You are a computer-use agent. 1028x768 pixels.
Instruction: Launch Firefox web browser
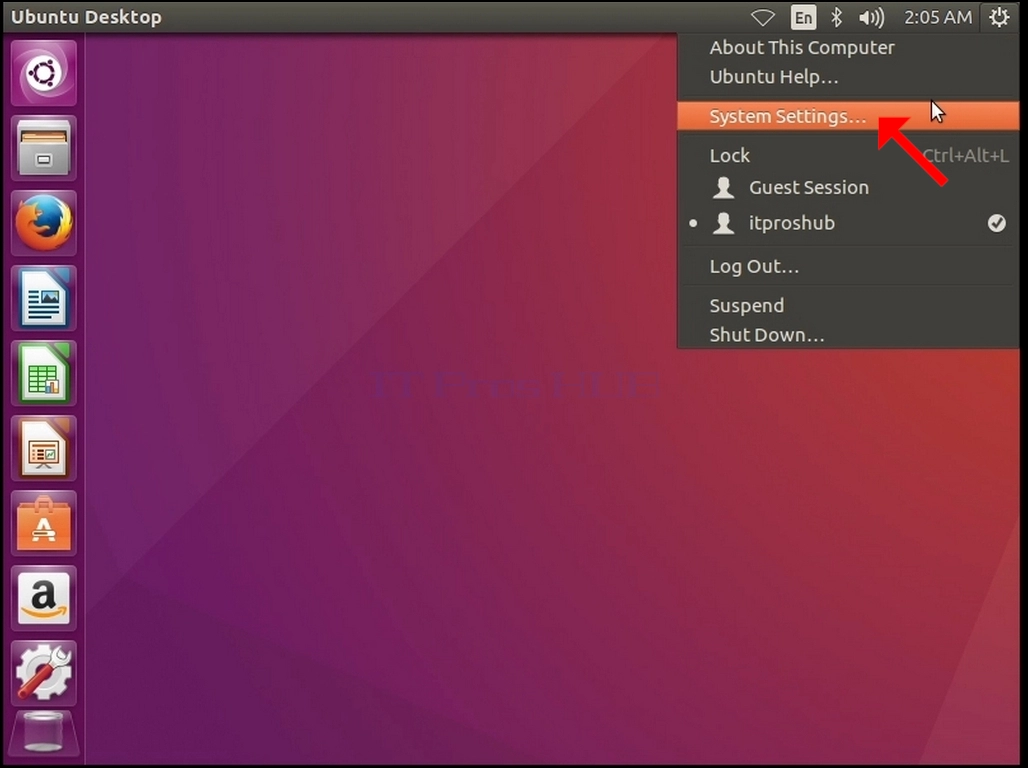[44, 223]
